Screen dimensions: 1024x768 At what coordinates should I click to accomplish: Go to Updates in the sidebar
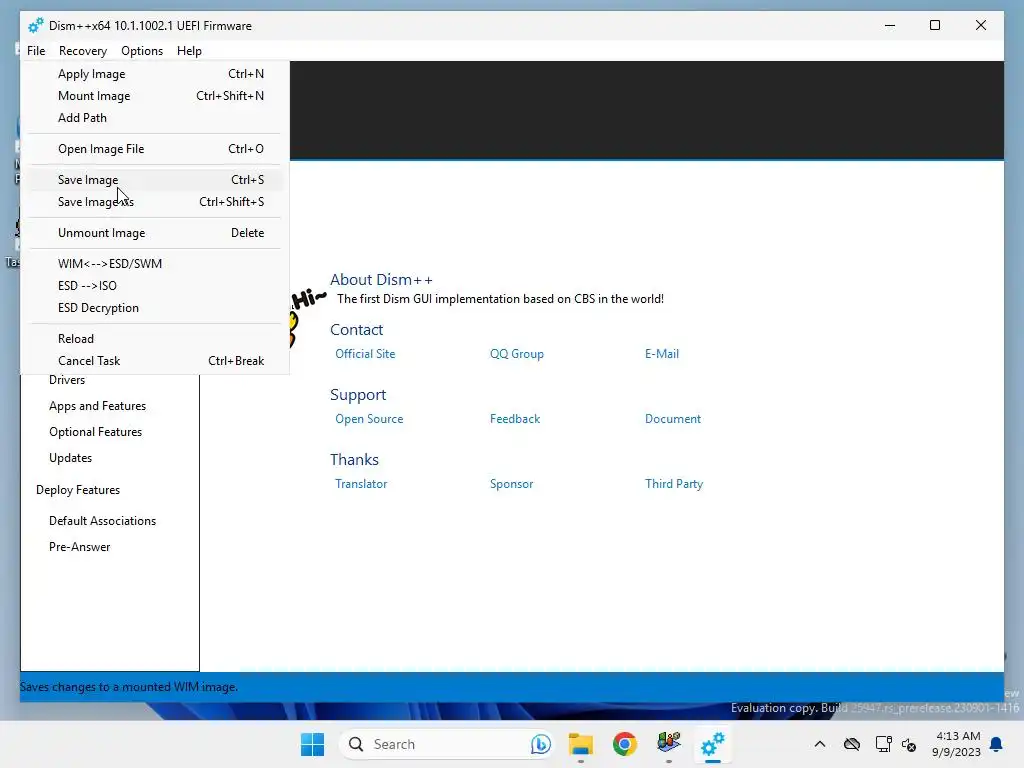click(71, 458)
